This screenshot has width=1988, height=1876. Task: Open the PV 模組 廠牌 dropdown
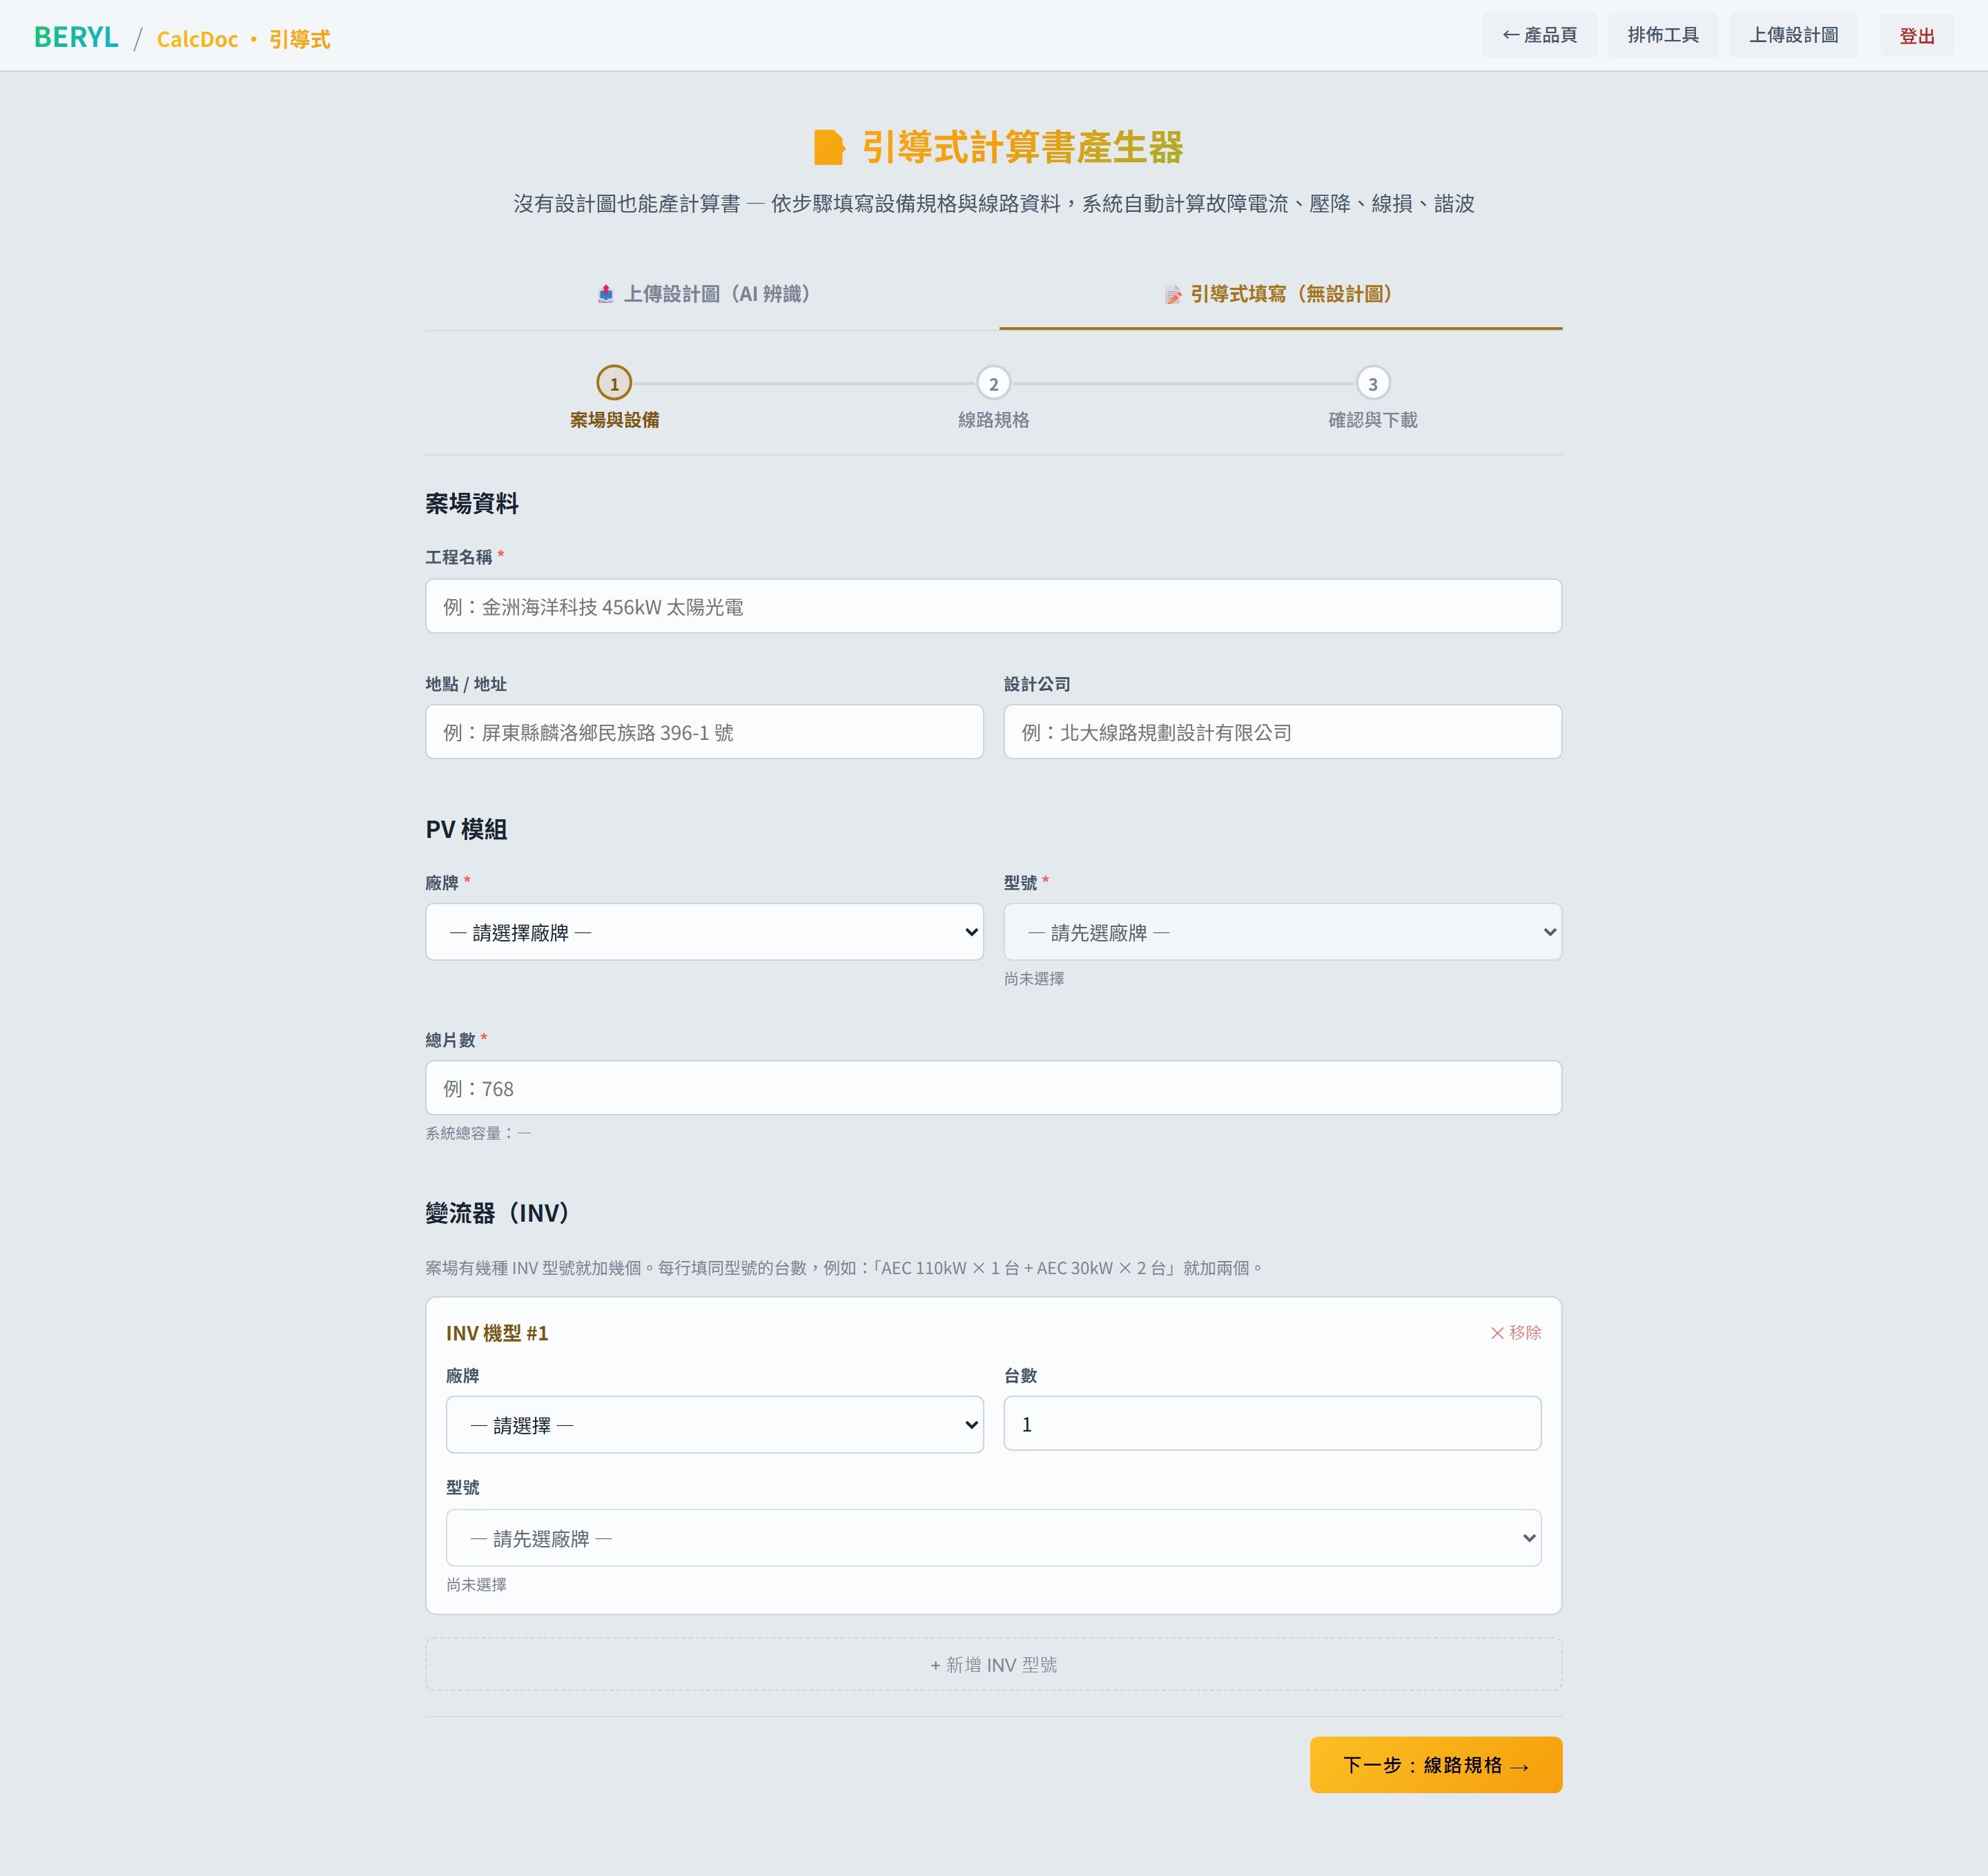[704, 932]
